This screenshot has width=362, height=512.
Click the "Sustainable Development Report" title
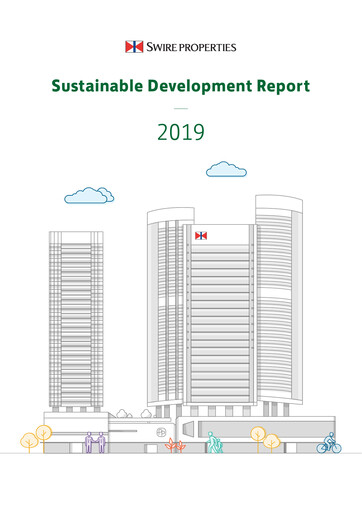click(x=181, y=86)
